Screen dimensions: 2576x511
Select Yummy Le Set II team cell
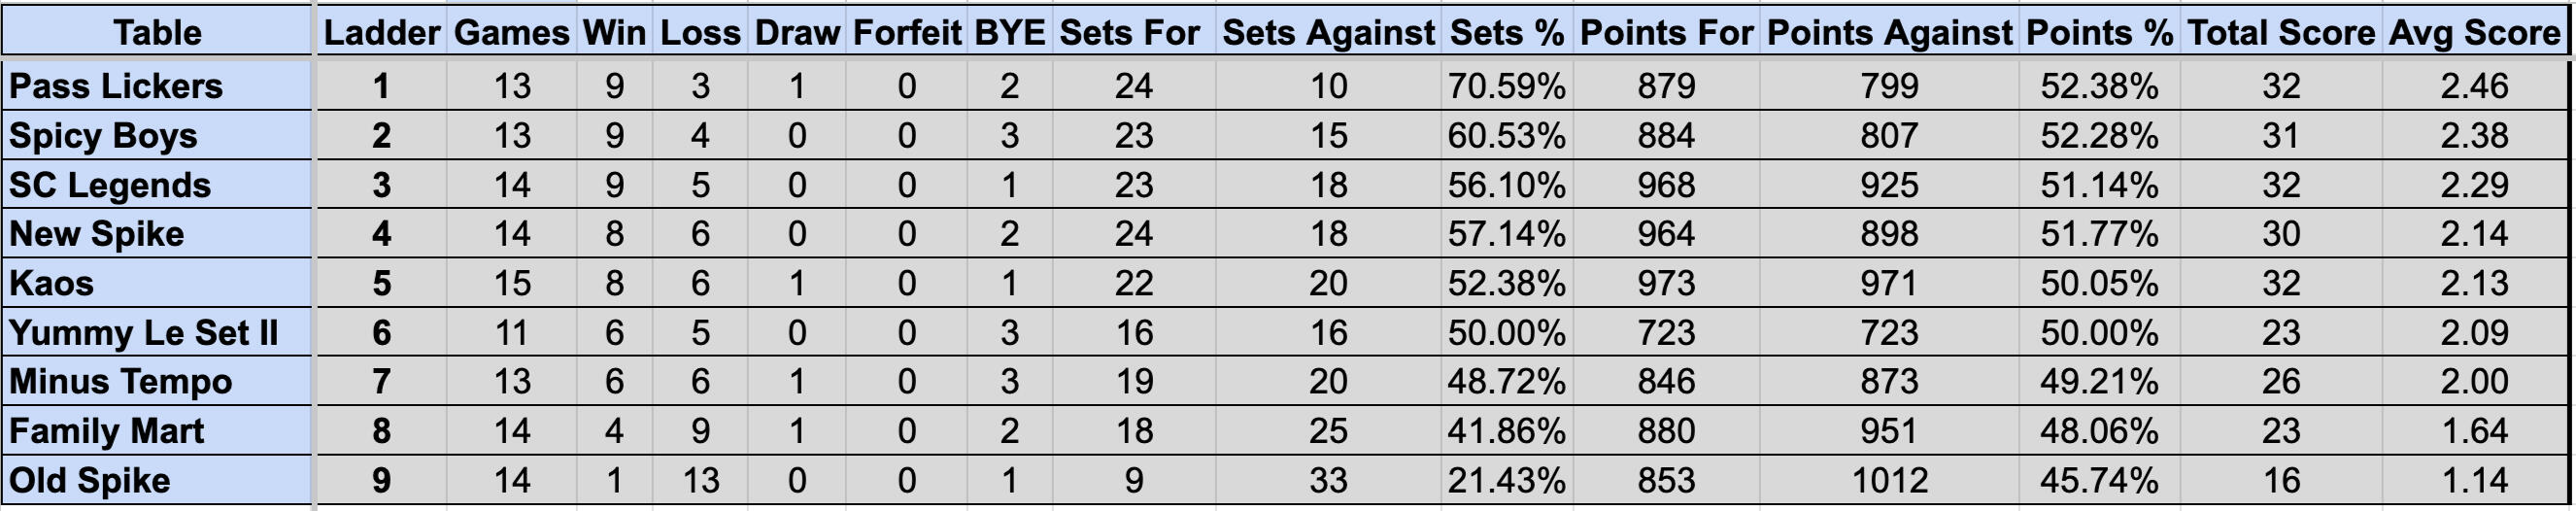(157, 332)
